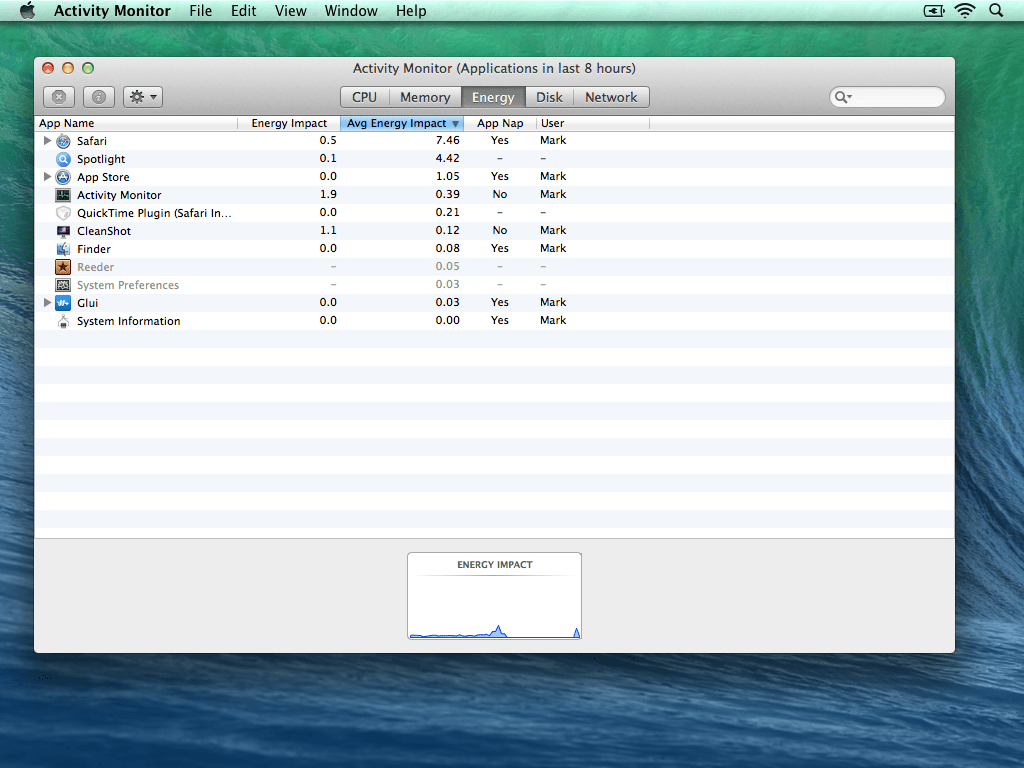Click the battery status icon
The image size is (1024, 768).
(934, 10)
